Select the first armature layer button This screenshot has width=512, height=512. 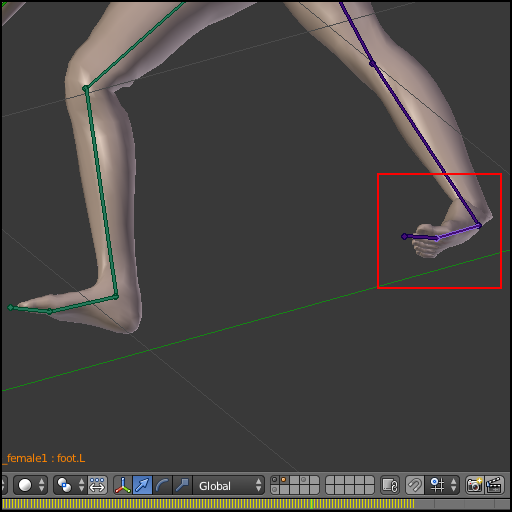(x=275, y=480)
